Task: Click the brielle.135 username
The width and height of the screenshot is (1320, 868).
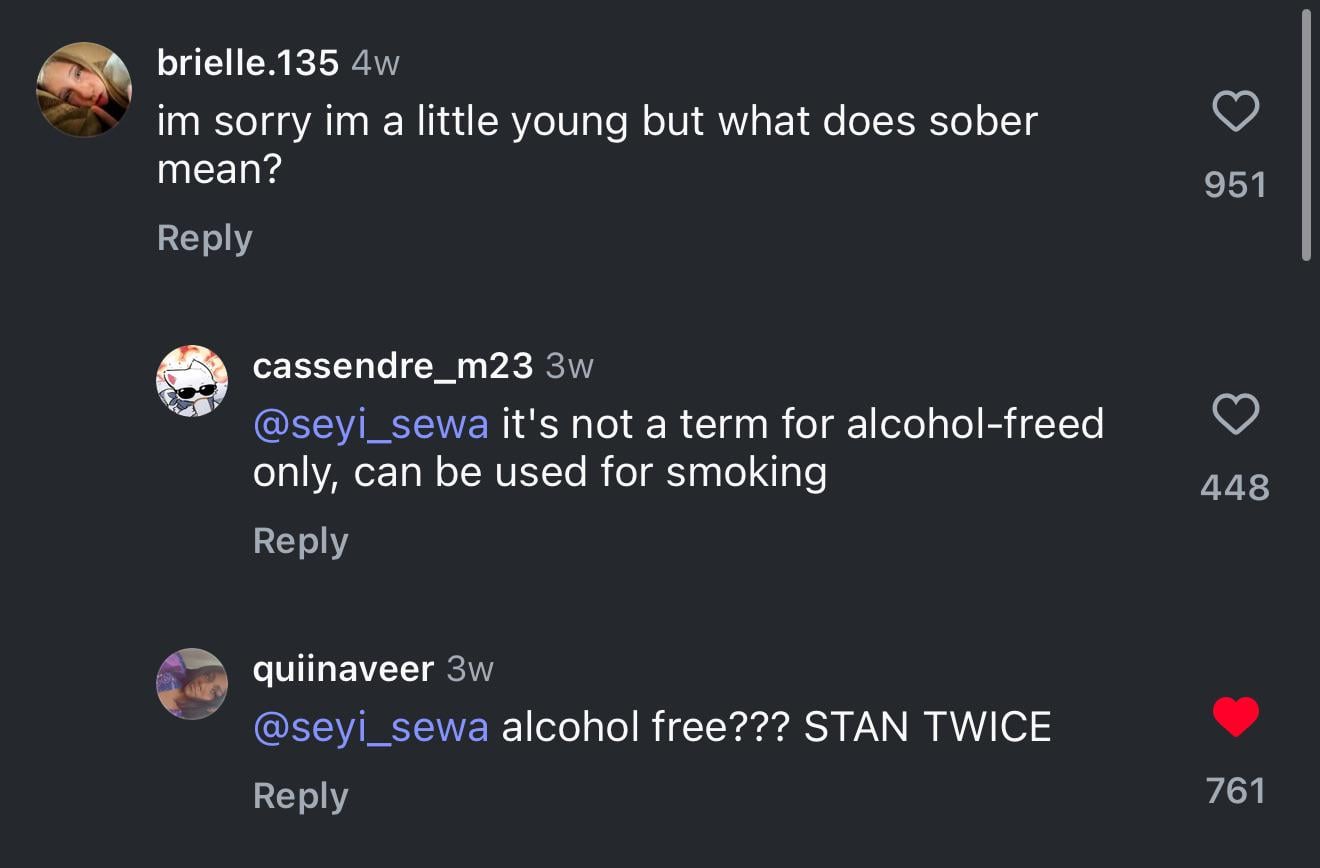Action: [248, 63]
